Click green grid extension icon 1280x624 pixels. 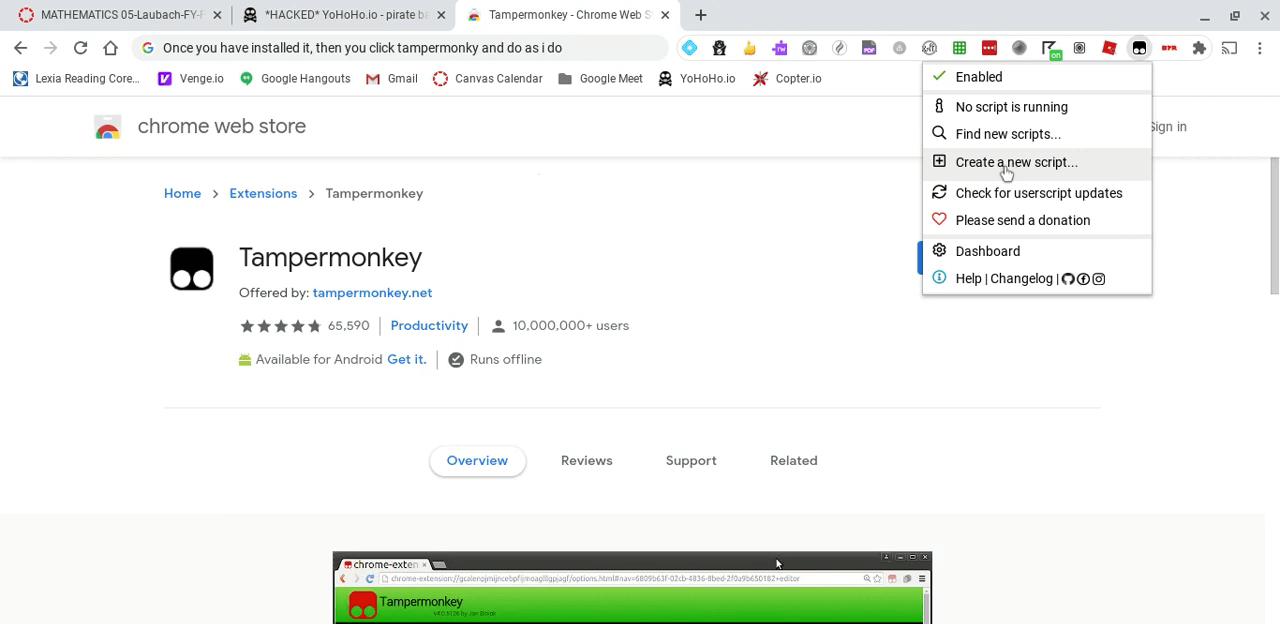(959, 48)
